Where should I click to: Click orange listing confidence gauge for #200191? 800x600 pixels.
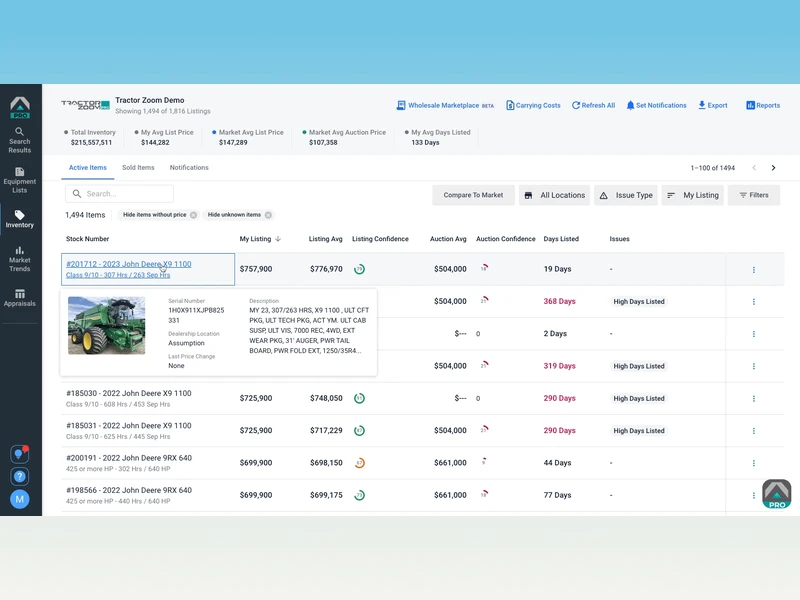(360, 463)
